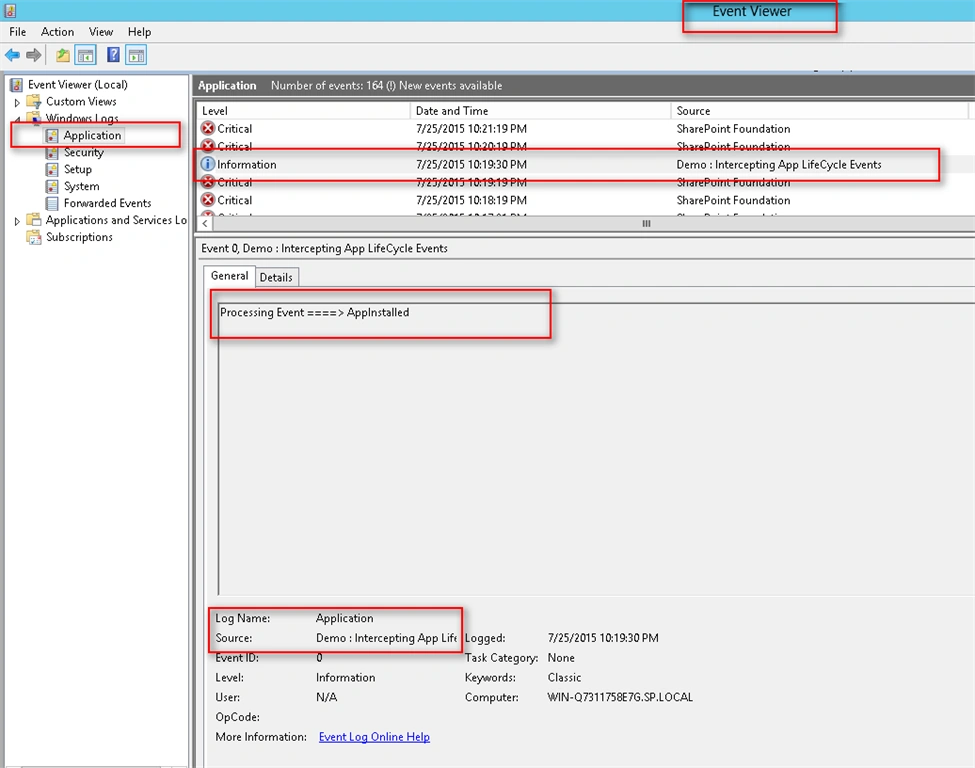Collapse the Windows Logs node

[17, 119]
